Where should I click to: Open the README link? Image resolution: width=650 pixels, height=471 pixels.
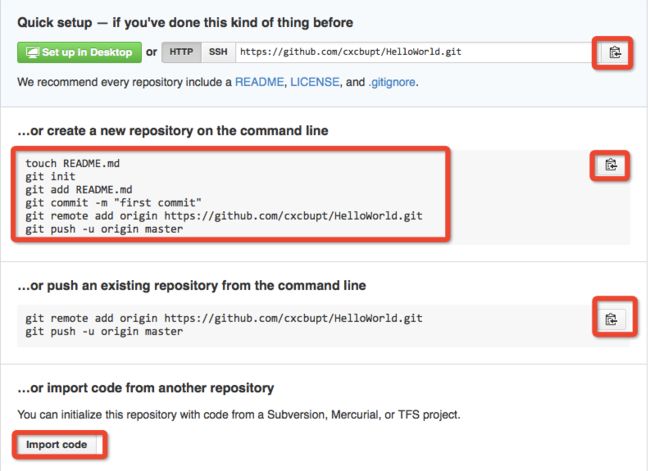[x=260, y=82]
